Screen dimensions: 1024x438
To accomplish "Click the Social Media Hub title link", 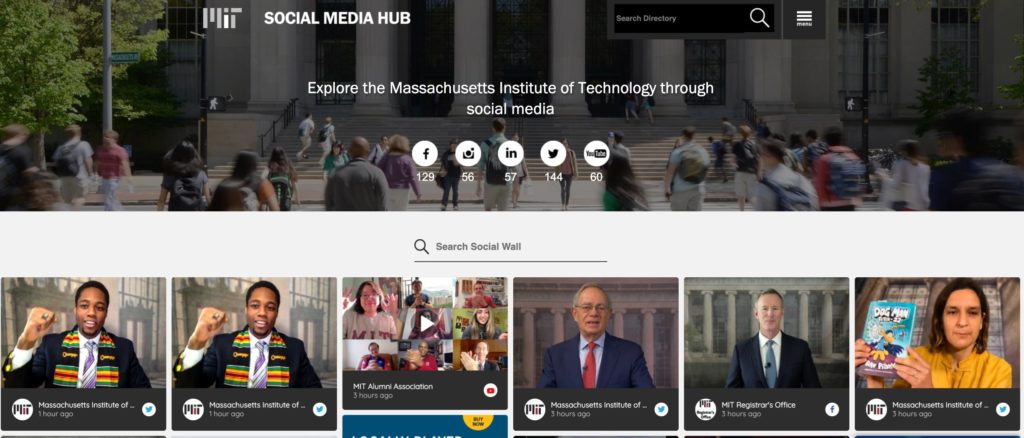I will (x=337, y=18).
